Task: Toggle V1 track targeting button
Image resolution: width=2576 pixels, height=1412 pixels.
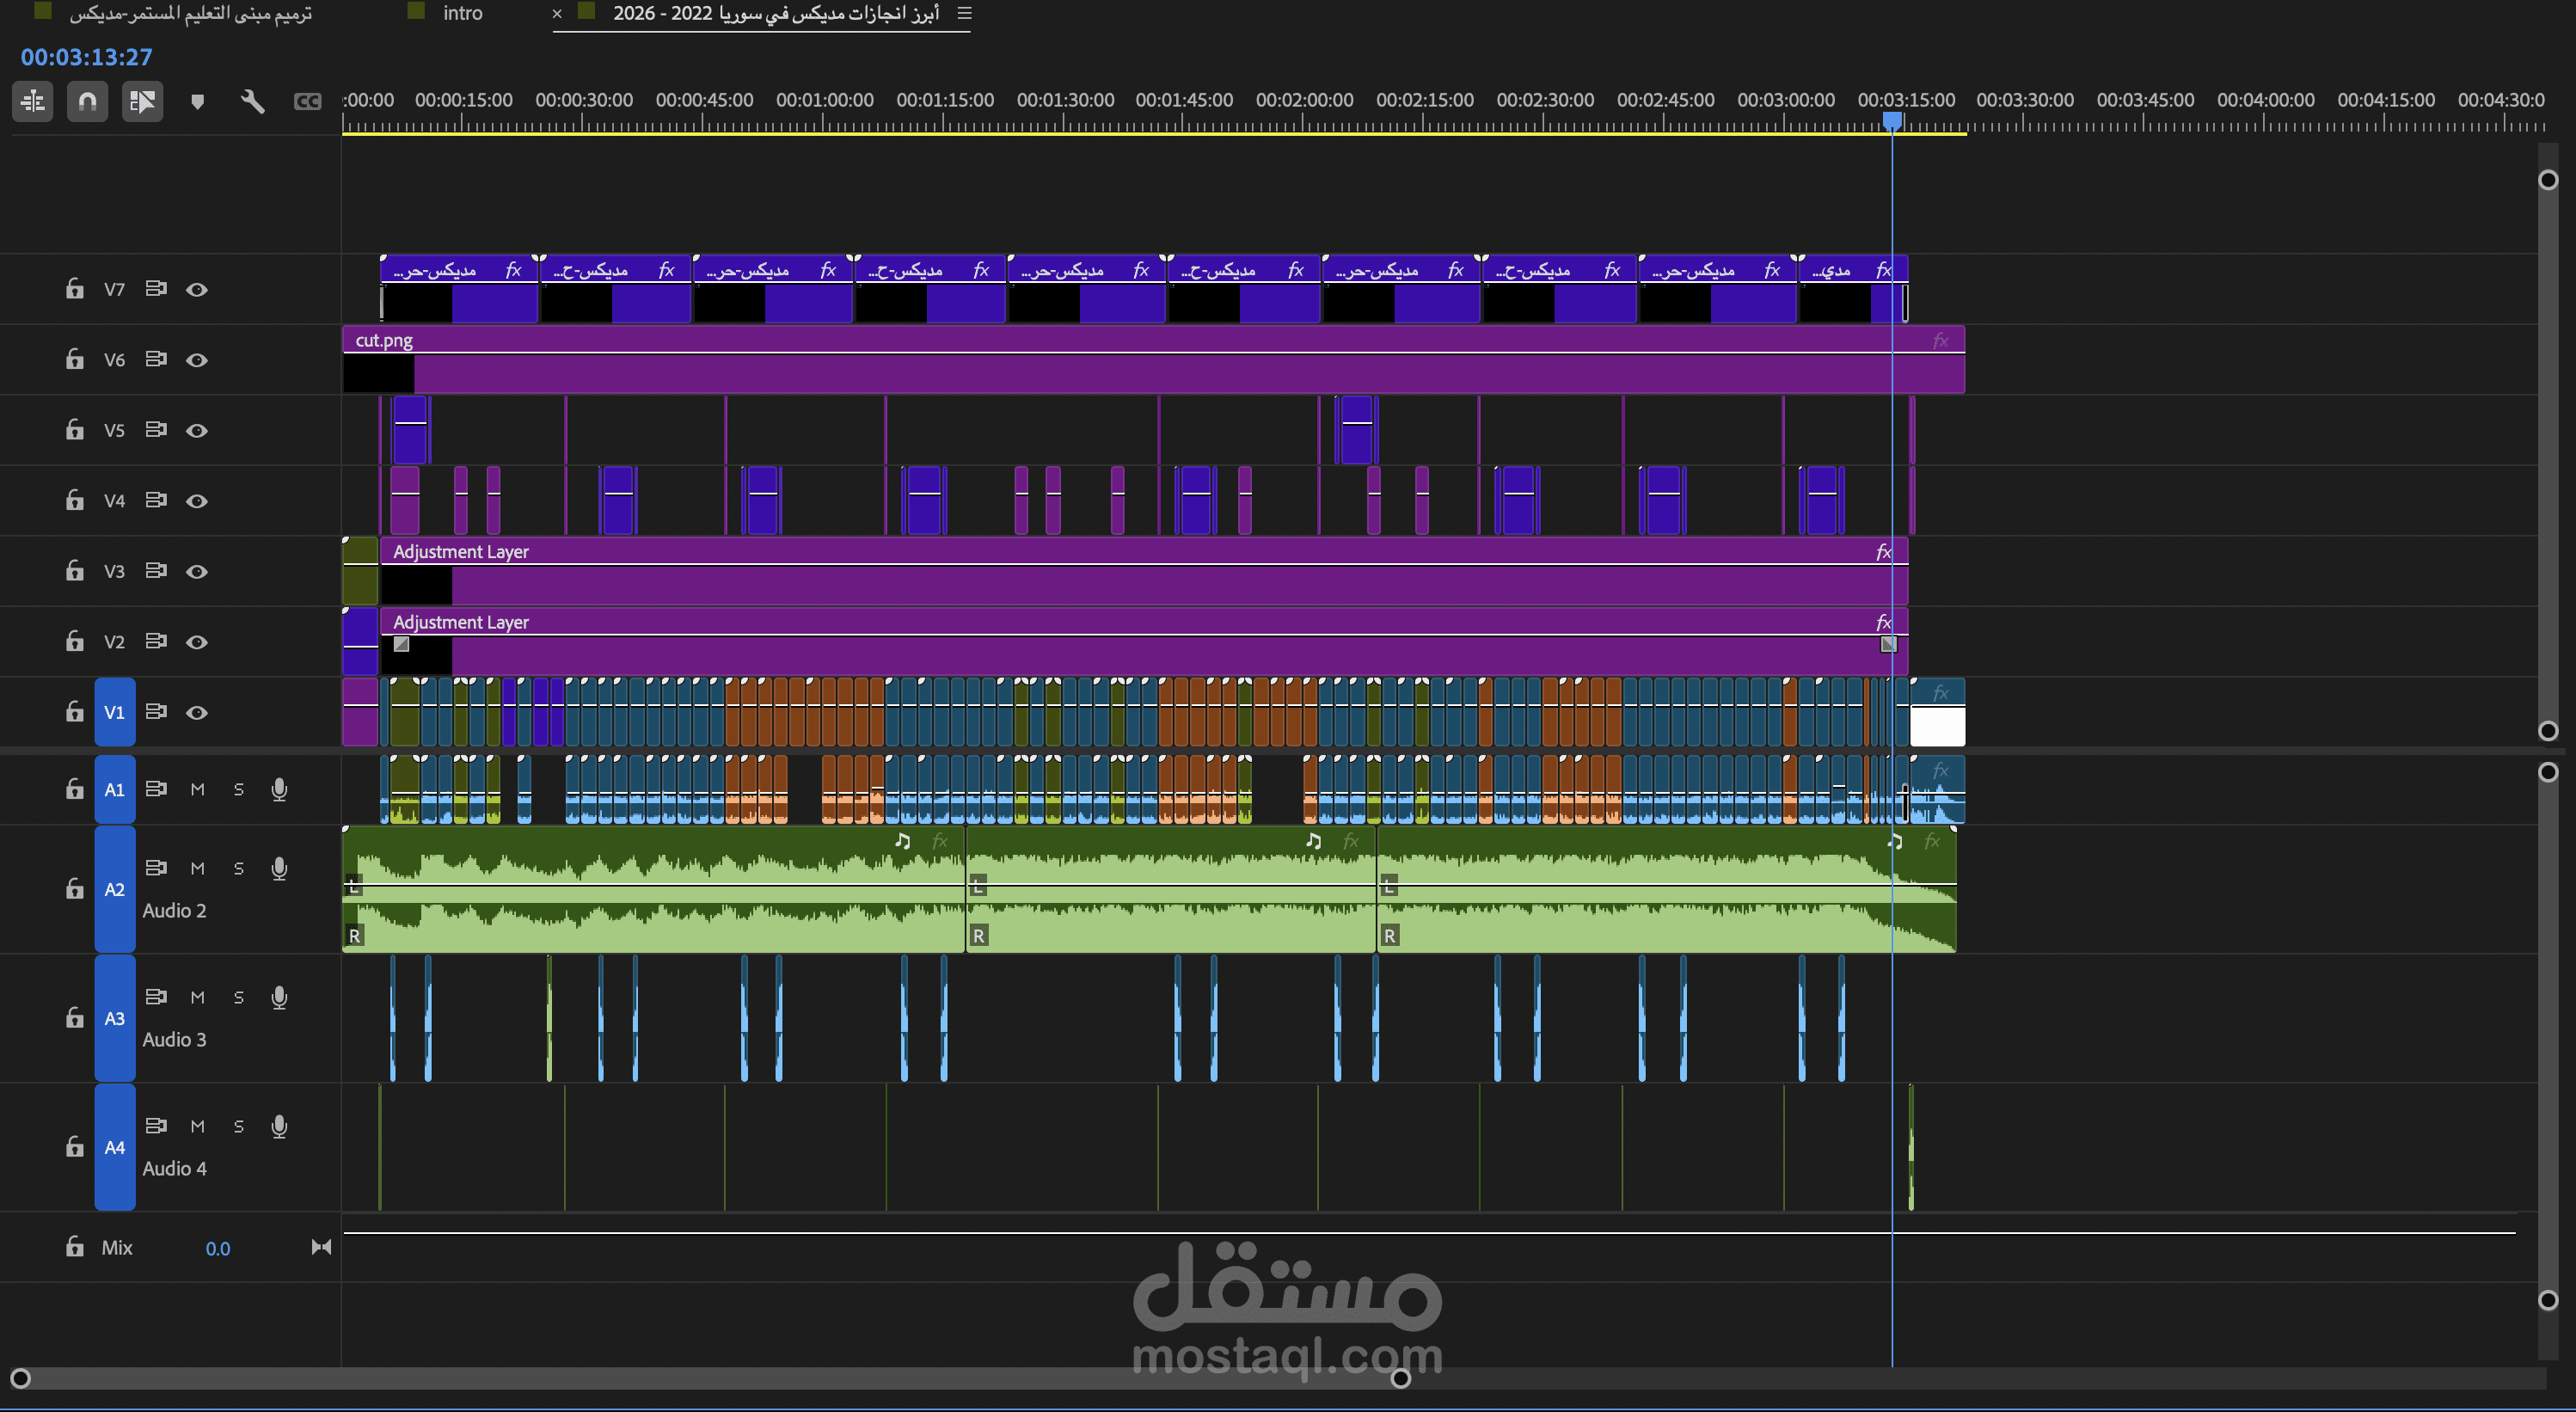Action: pyautogui.click(x=115, y=712)
